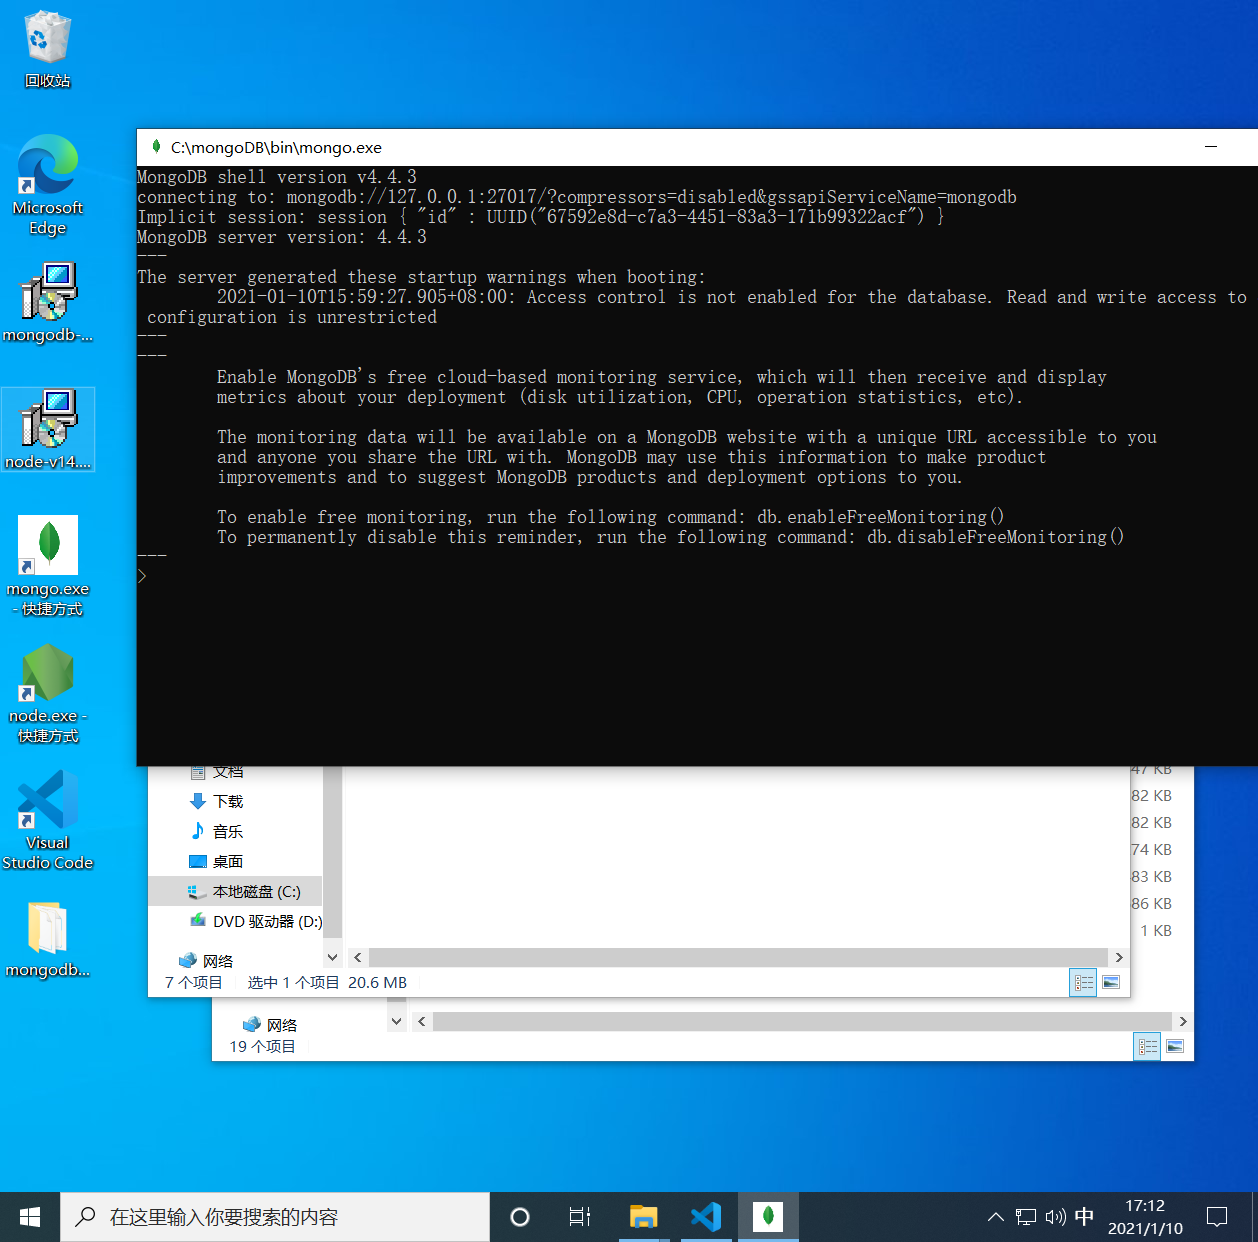Select the mongodb zip folder on the desktop
This screenshot has width=1258, height=1242.
47,940
